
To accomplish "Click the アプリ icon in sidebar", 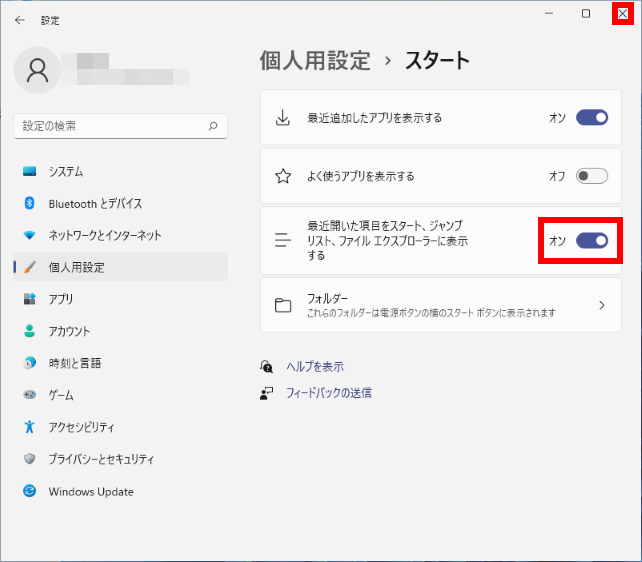I will pos(29,299).
